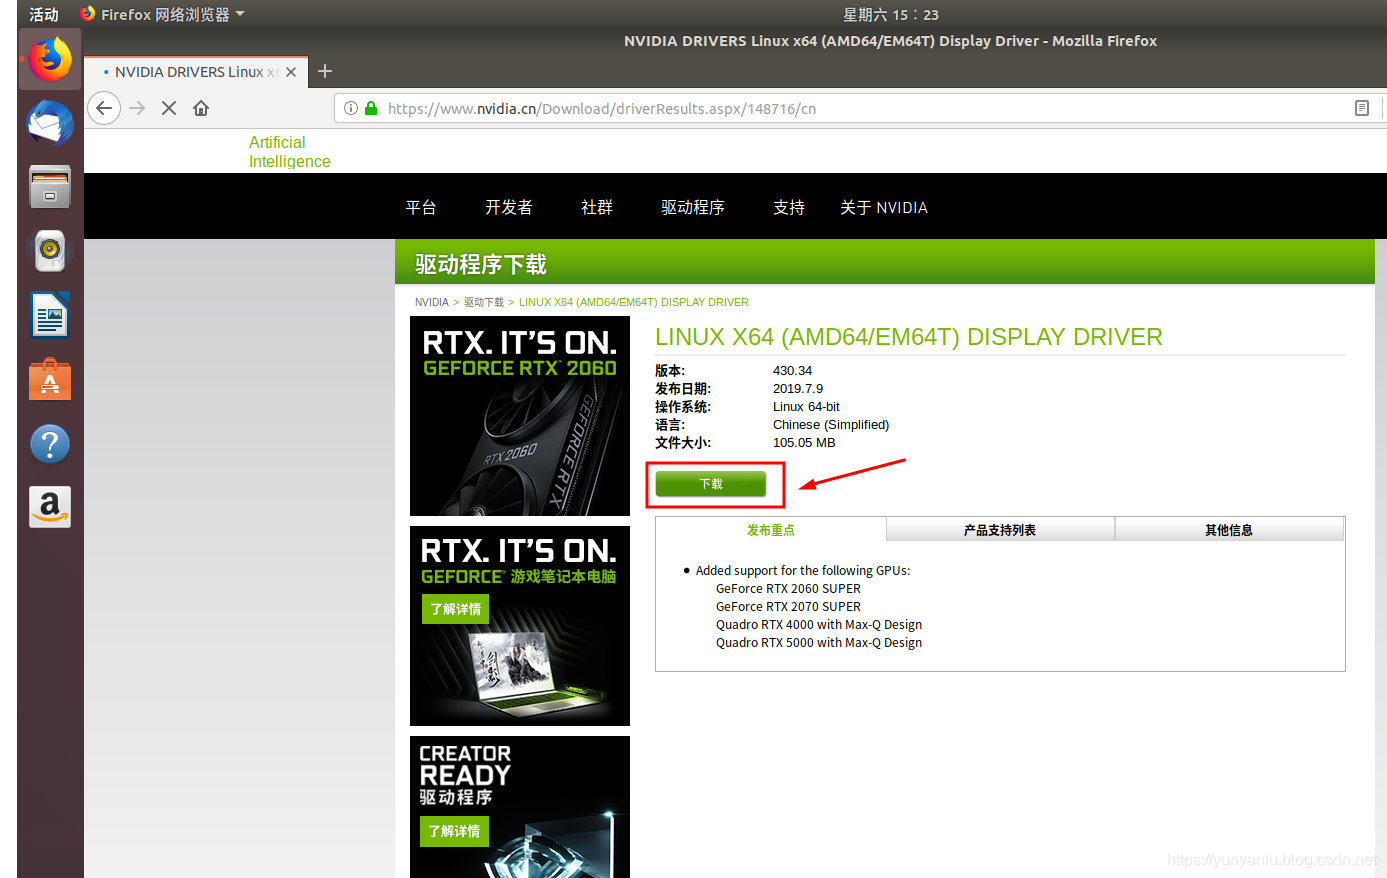This screenshot has height=878, width=1387.
Task: Open the 社群 navigation menu
Action: point(597,207)
